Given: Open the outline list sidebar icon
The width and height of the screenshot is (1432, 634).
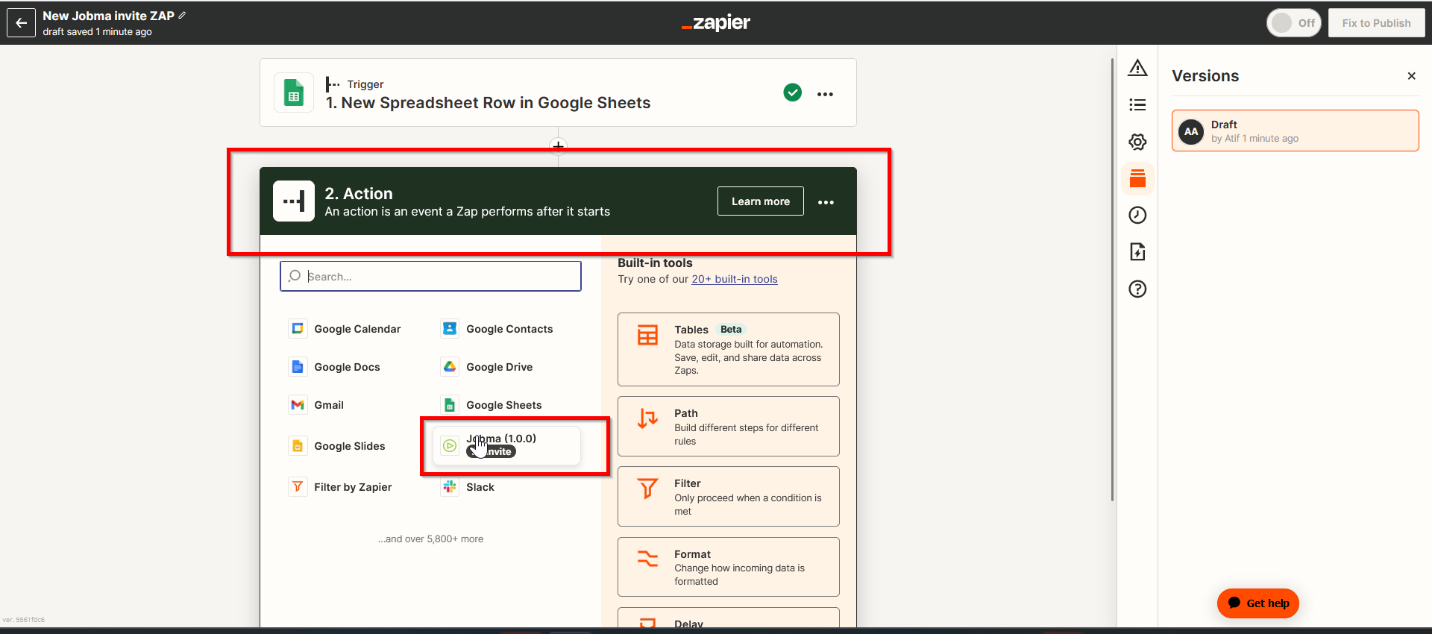Looking at the screenshot, I should click(1137, 104).
